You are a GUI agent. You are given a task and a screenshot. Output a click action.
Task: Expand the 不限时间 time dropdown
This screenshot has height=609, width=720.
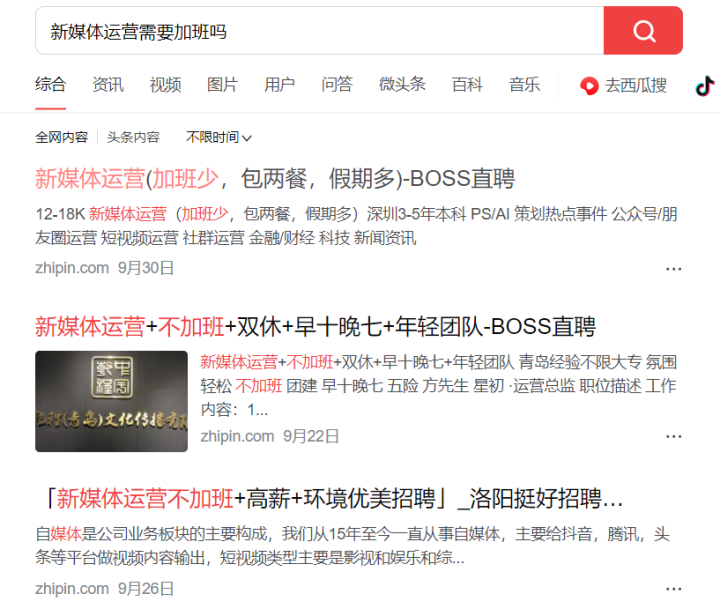click(x=219, y=137)
